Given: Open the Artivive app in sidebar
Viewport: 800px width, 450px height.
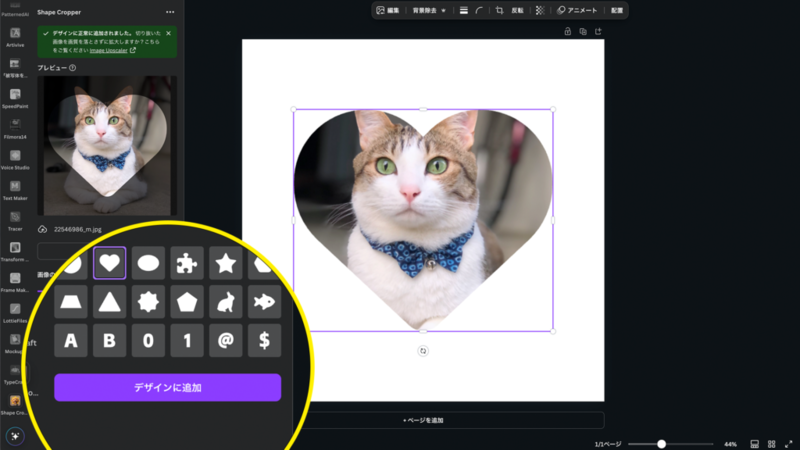Looking at the screenshot, I should (15, 37).
